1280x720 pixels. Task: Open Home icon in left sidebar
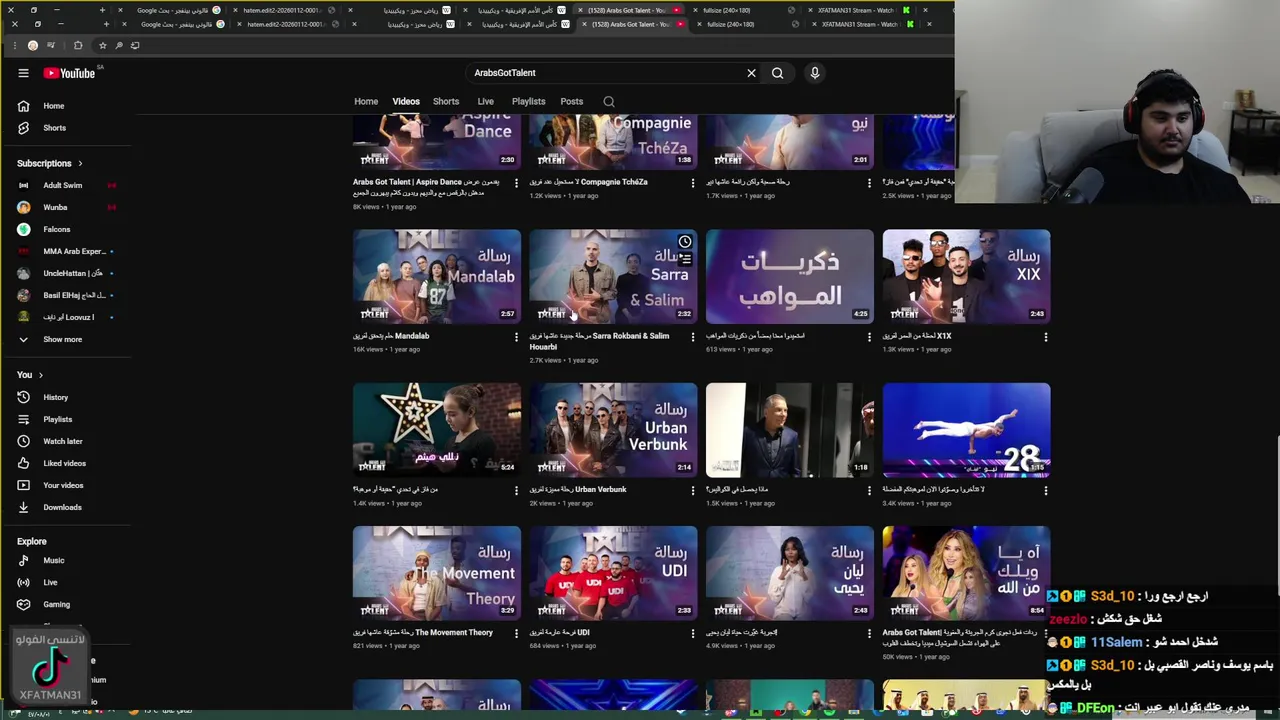(x=23, y=106)
